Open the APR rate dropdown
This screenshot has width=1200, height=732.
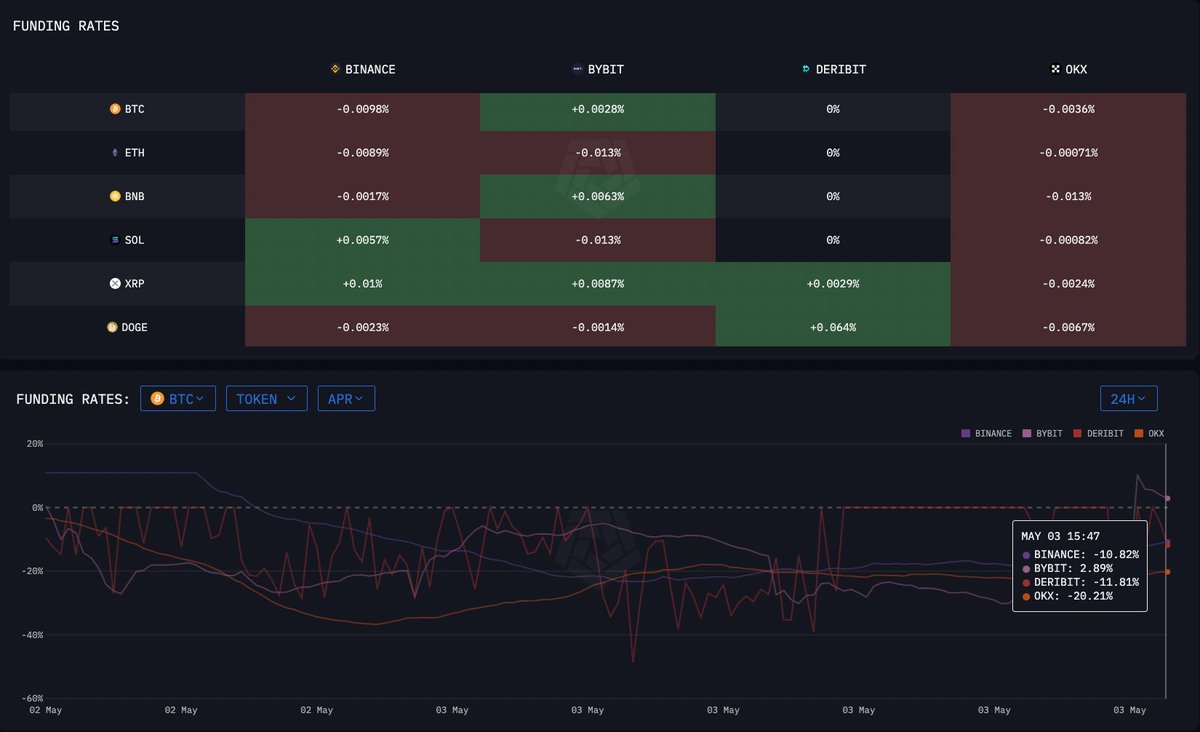[346, 399]
